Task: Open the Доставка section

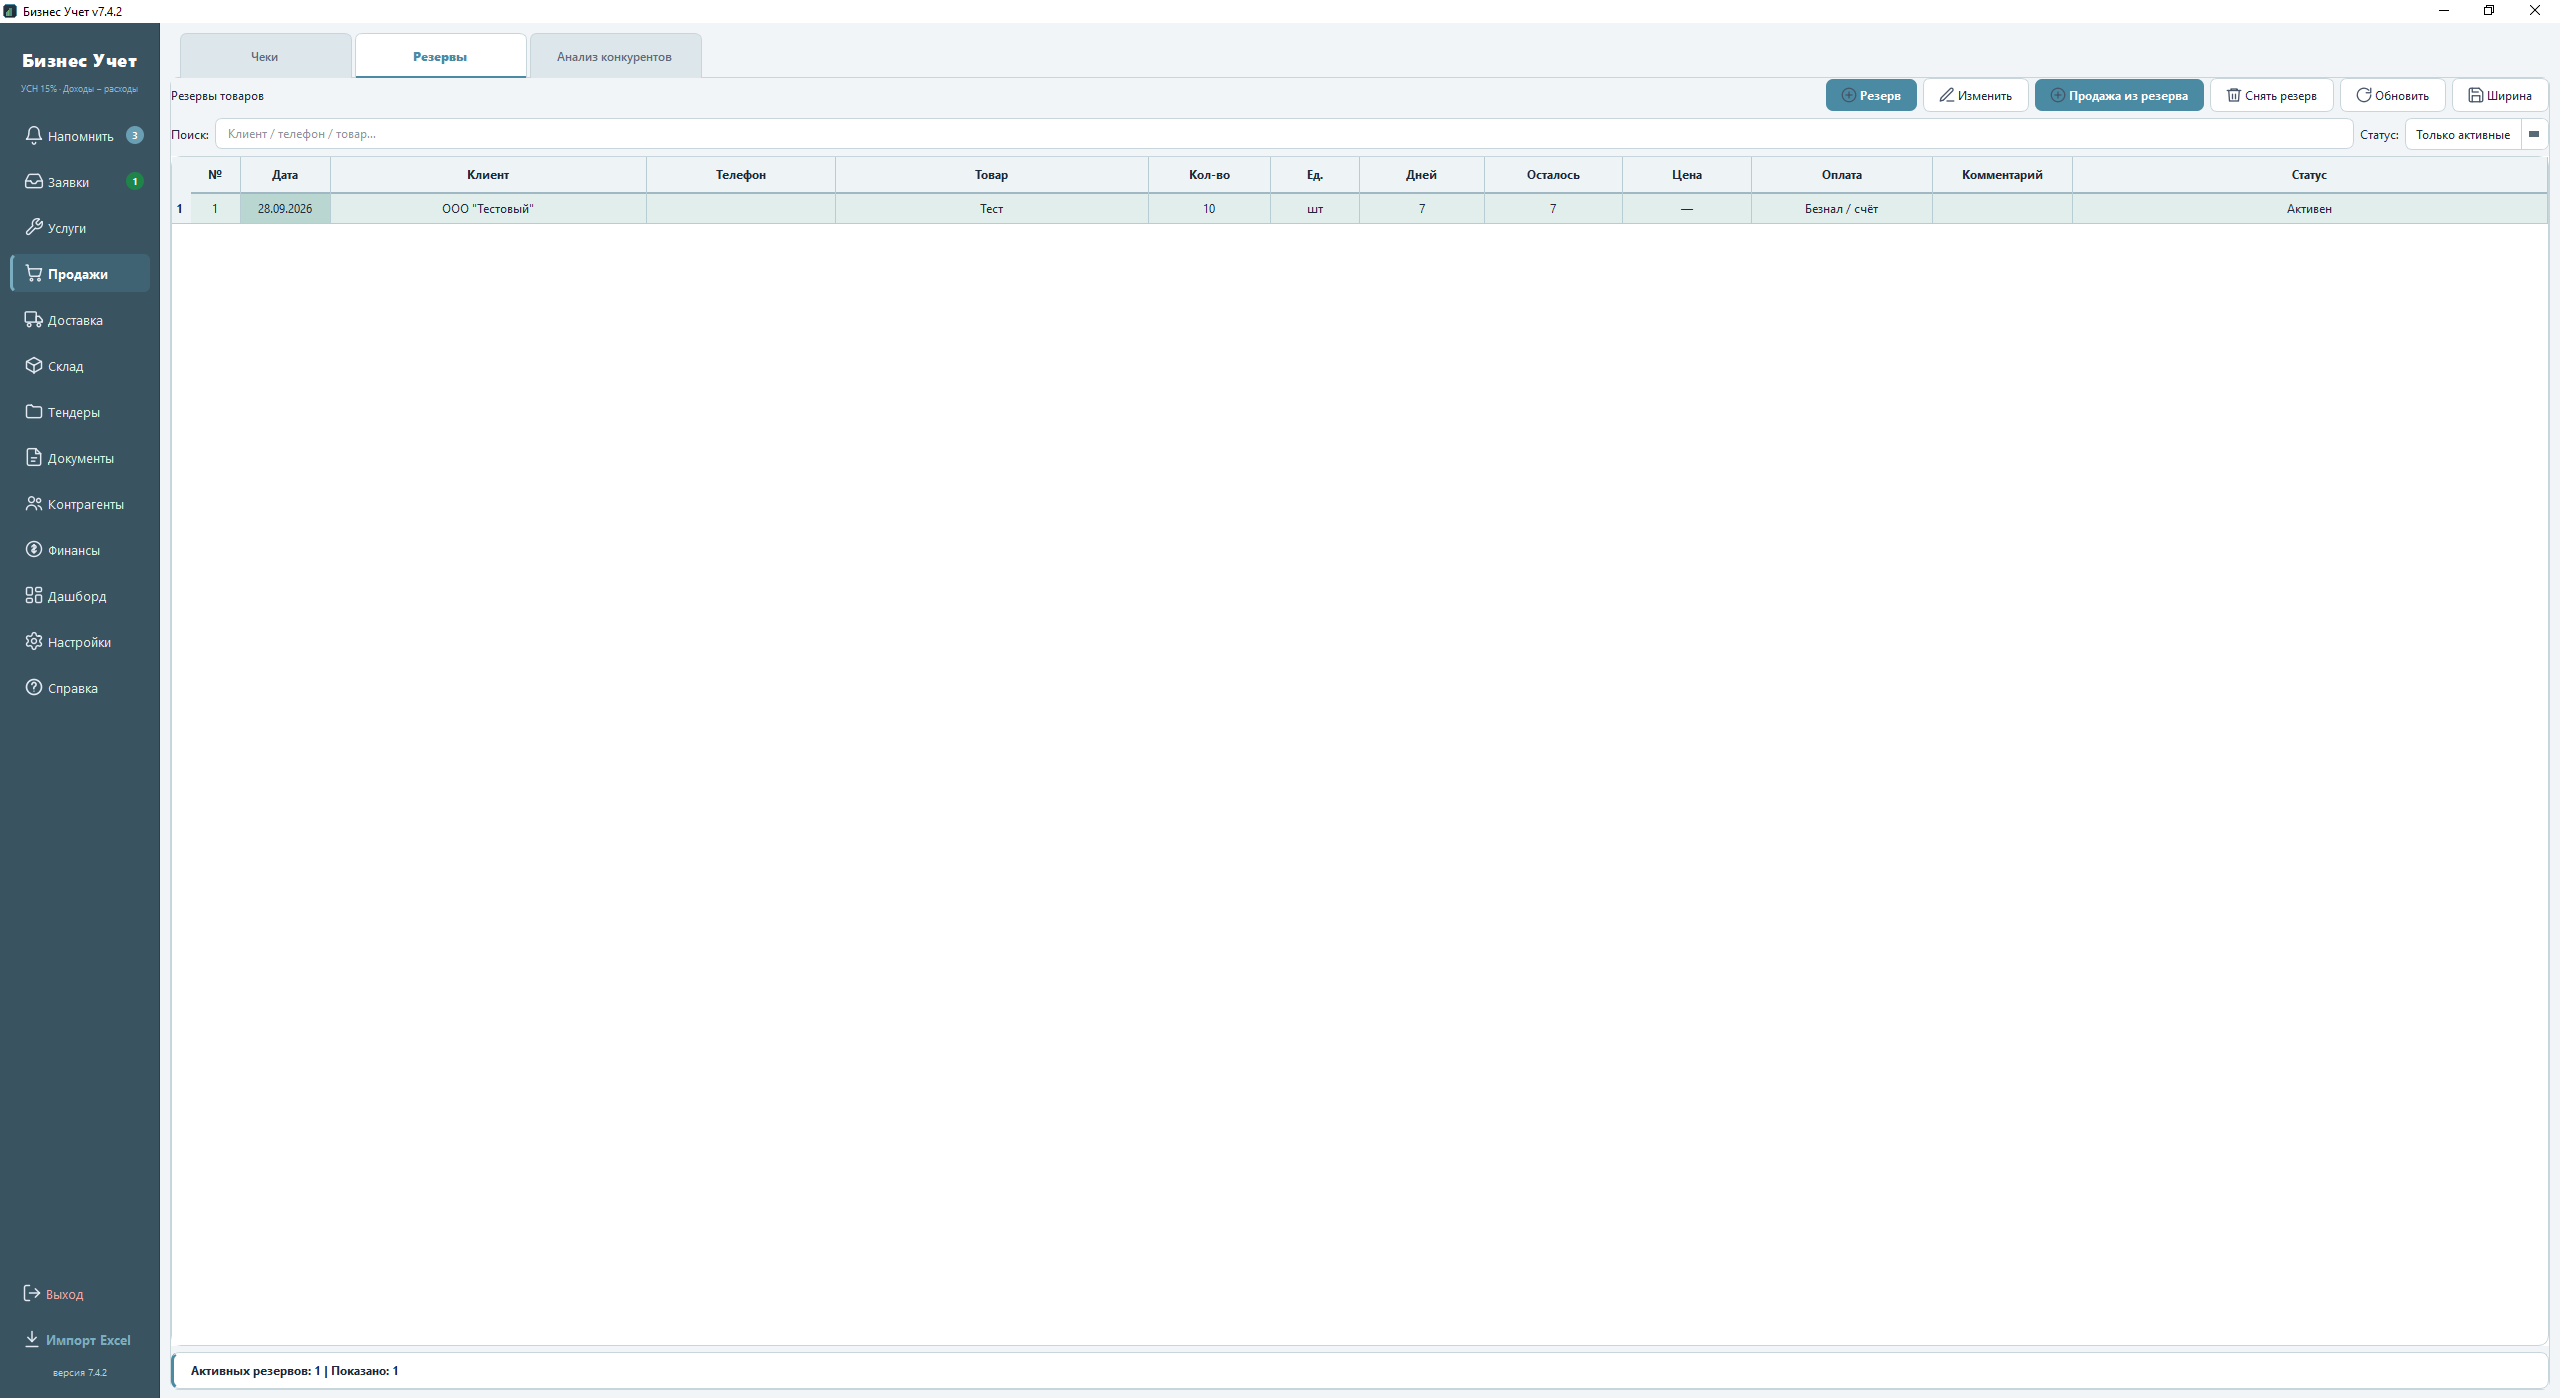Action: click(x=80, y=320)
